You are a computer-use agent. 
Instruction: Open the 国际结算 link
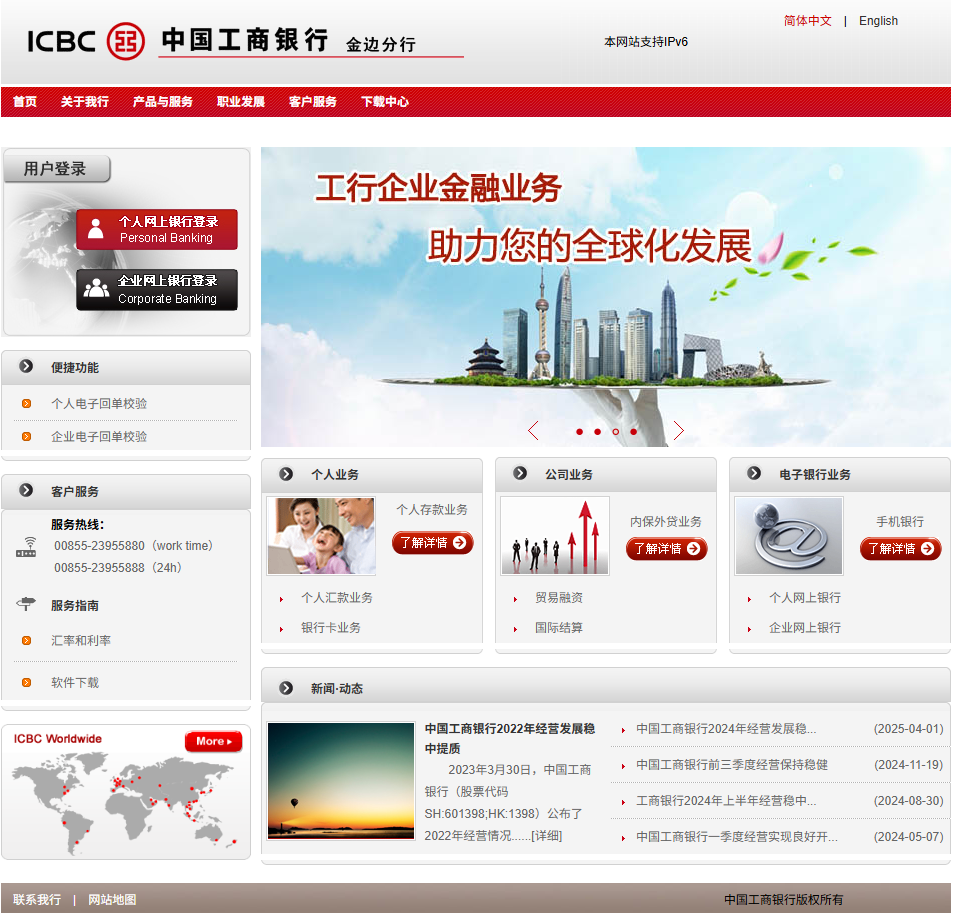coord(559,628)
